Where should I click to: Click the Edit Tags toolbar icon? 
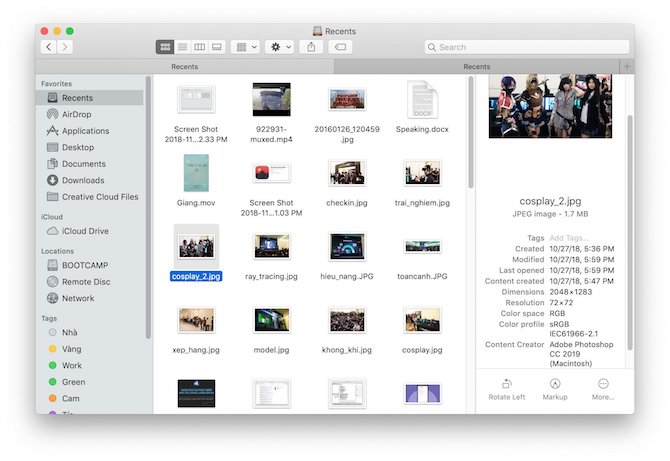[340, 47]
